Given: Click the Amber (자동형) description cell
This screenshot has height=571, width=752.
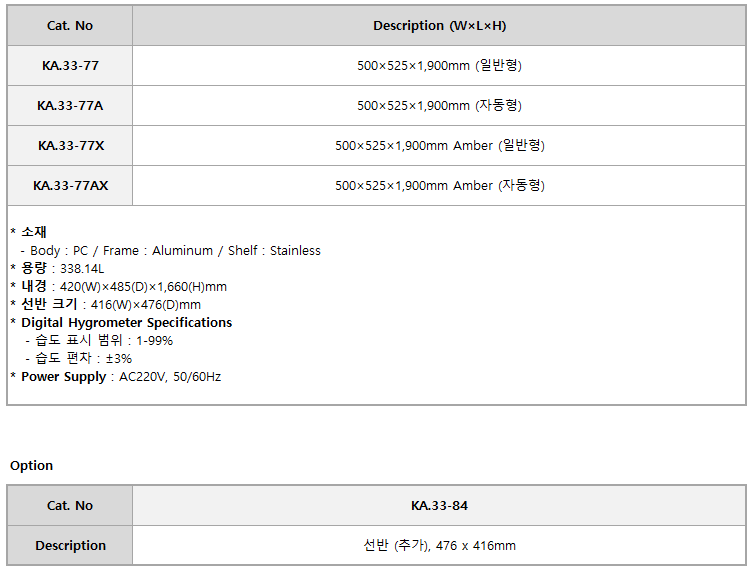Looking at the screenshot, I should click(x=439, y=186).
